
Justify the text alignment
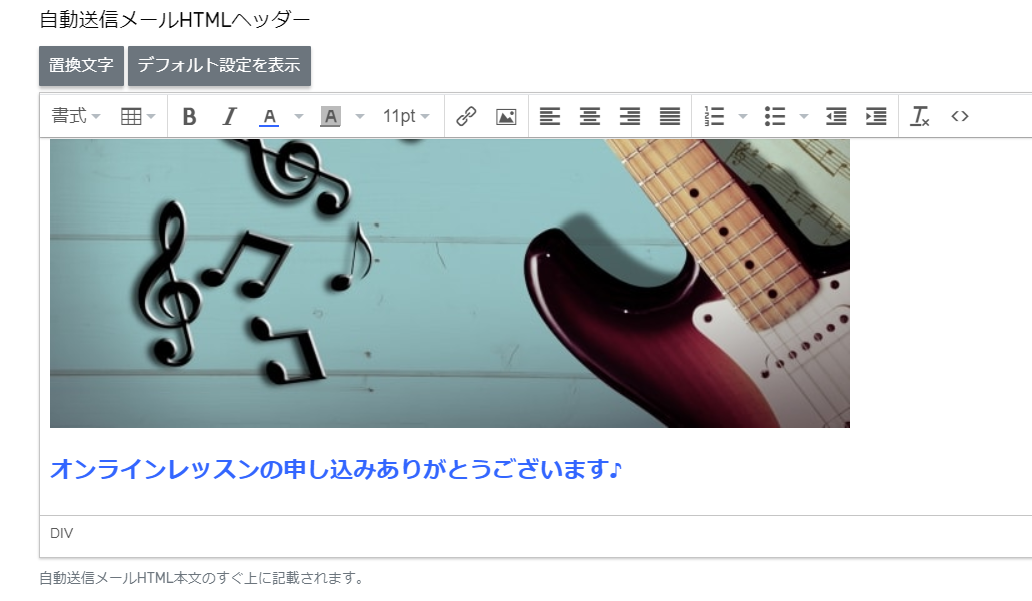coord(670,117)
